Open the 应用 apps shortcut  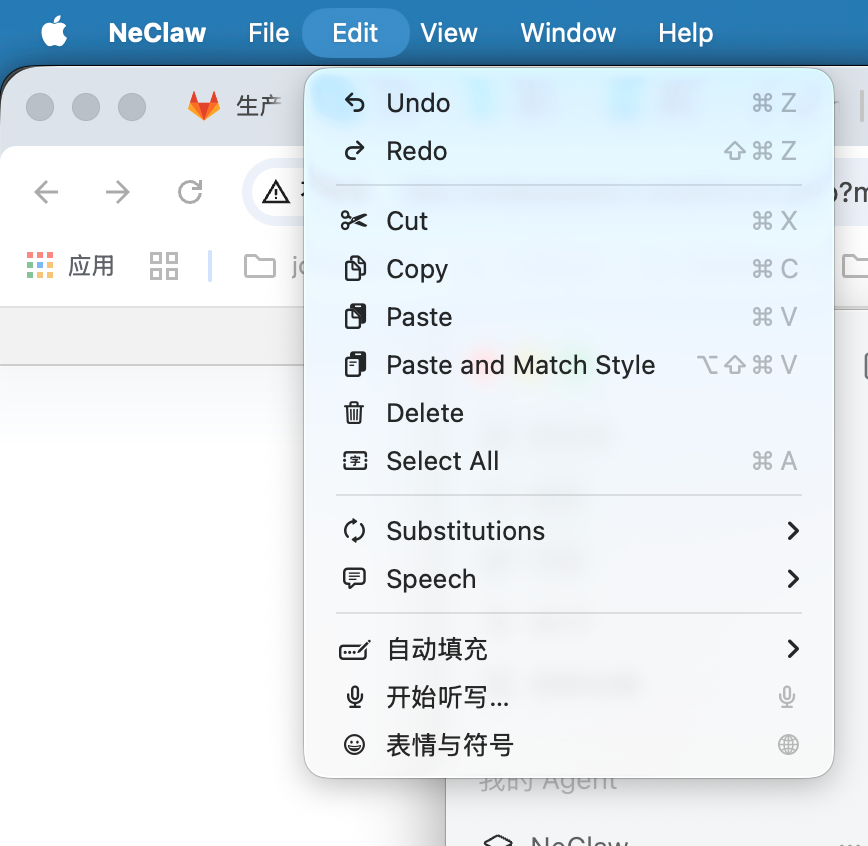pos(70,266)
